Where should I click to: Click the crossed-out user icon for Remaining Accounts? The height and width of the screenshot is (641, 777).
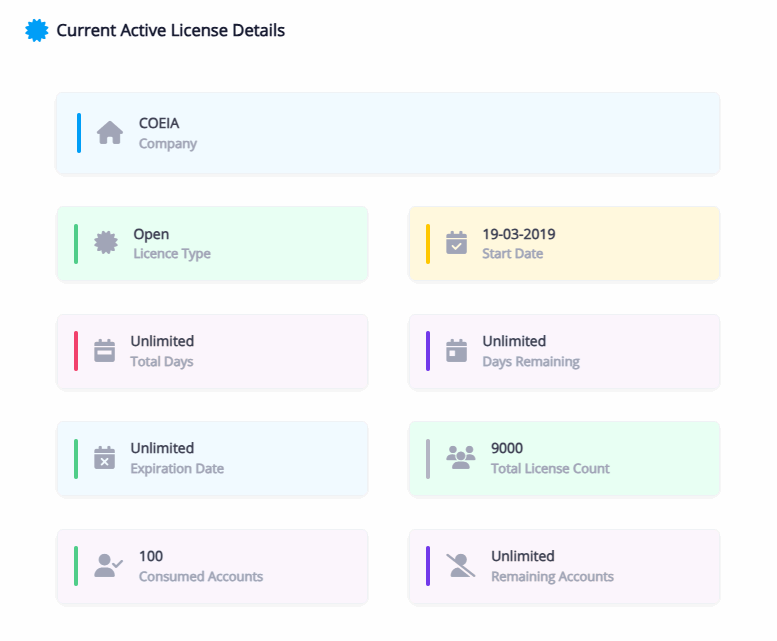[x=461, y=566]
